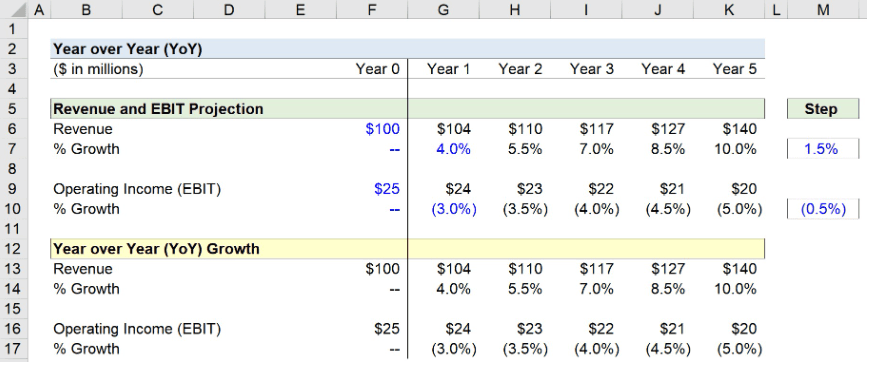Select column L header
883x382 pixels.
tap(776, 9)
